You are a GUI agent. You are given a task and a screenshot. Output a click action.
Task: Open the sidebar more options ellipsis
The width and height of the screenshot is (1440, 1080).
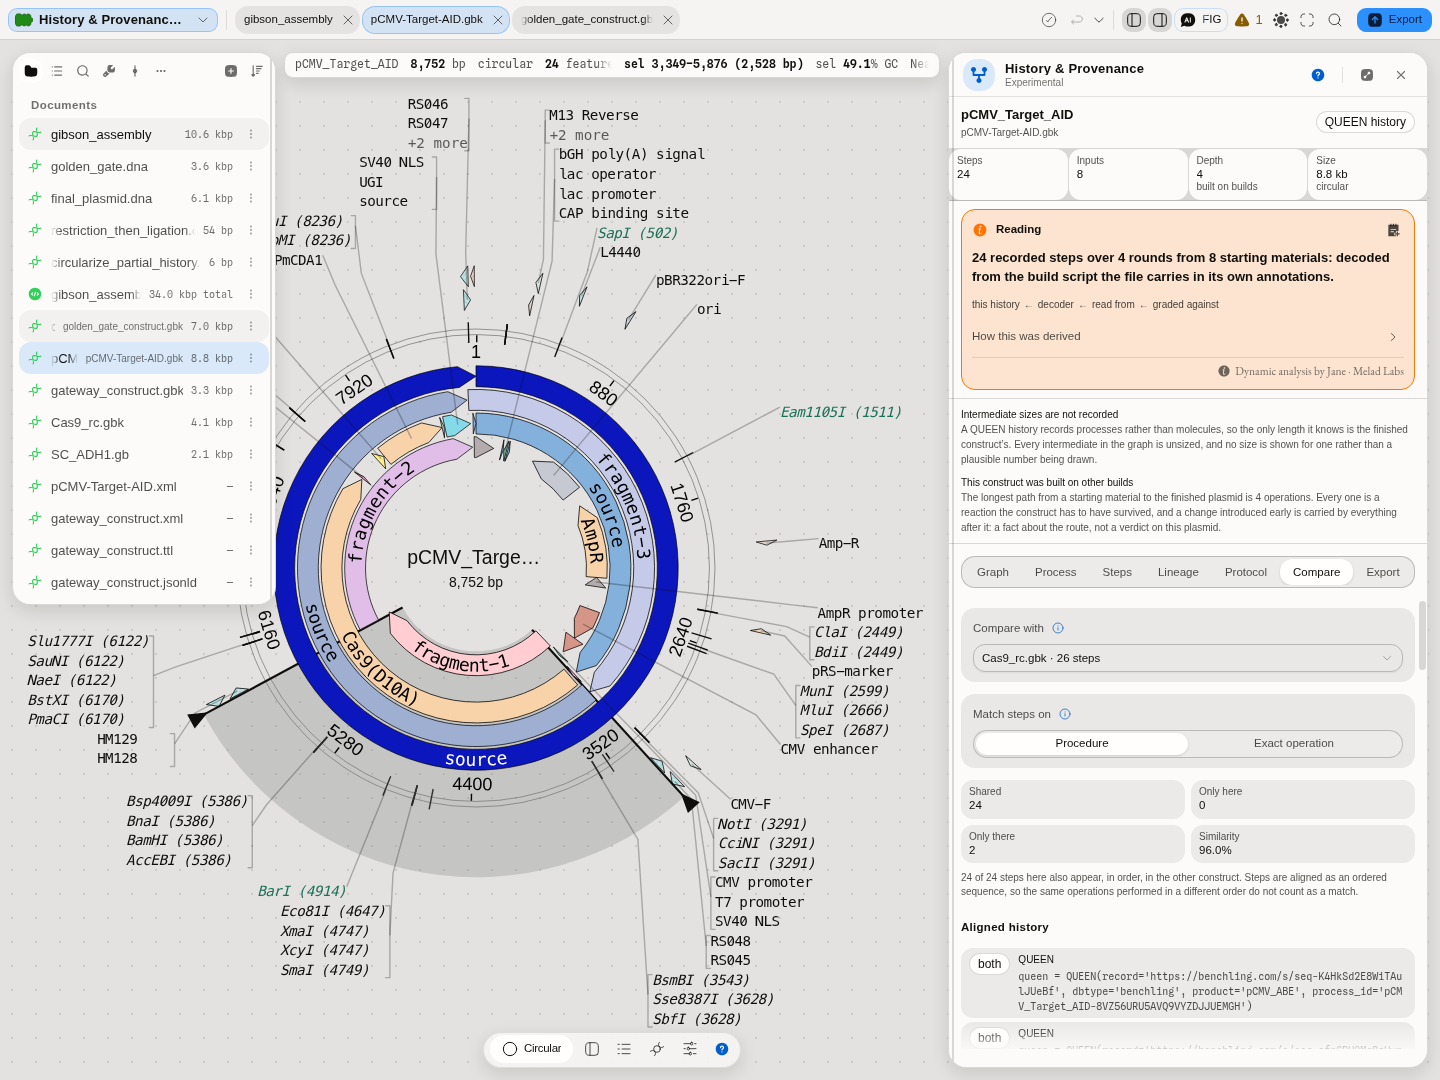(x=161, y=71)
